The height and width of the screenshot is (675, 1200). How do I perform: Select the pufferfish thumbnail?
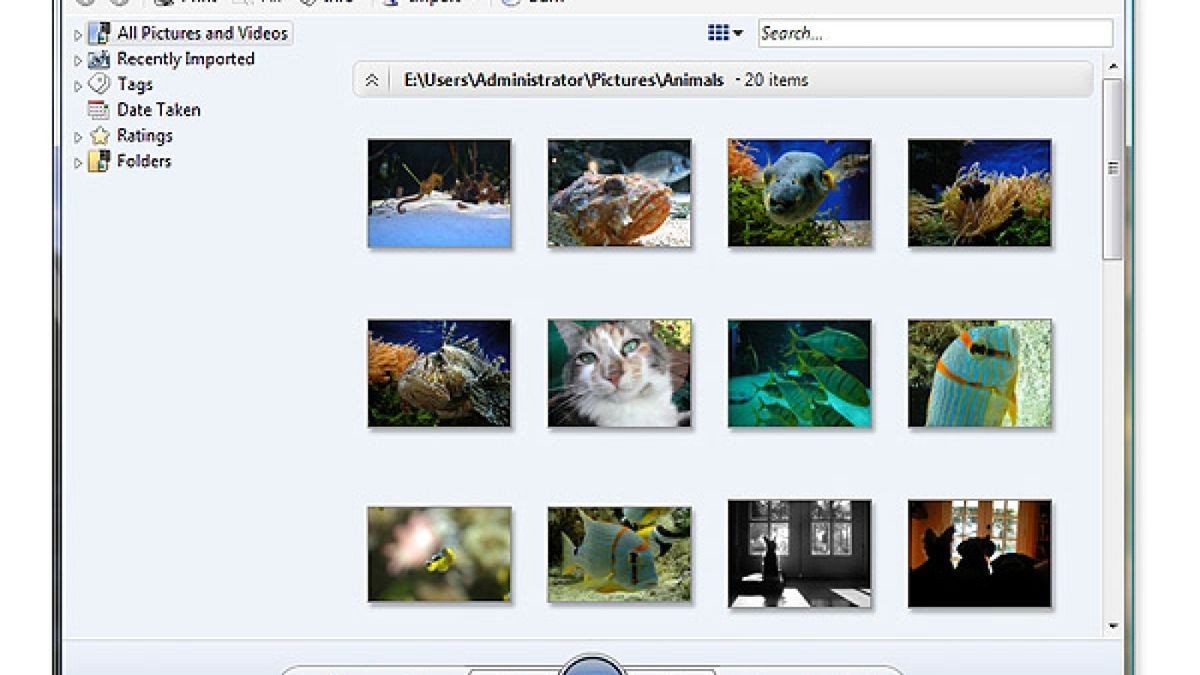[799, 193]
